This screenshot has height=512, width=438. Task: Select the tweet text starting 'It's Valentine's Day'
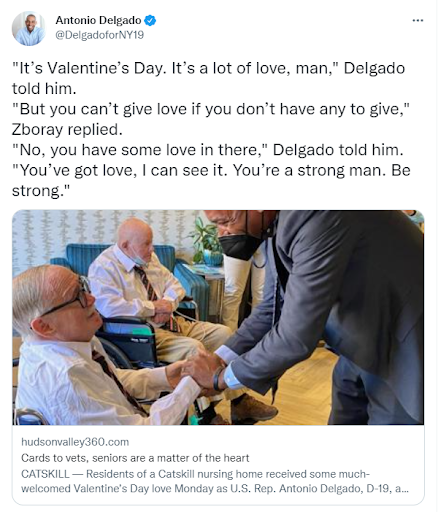[209, 78]
